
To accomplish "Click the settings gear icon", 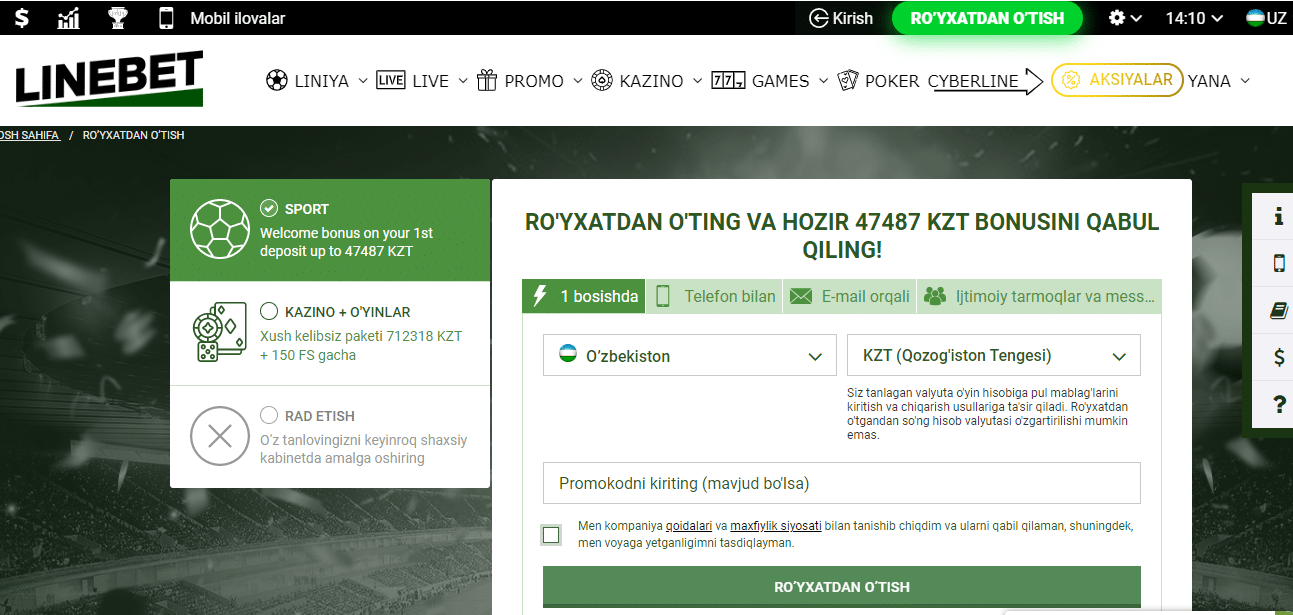I will (x=1117, y=18).
